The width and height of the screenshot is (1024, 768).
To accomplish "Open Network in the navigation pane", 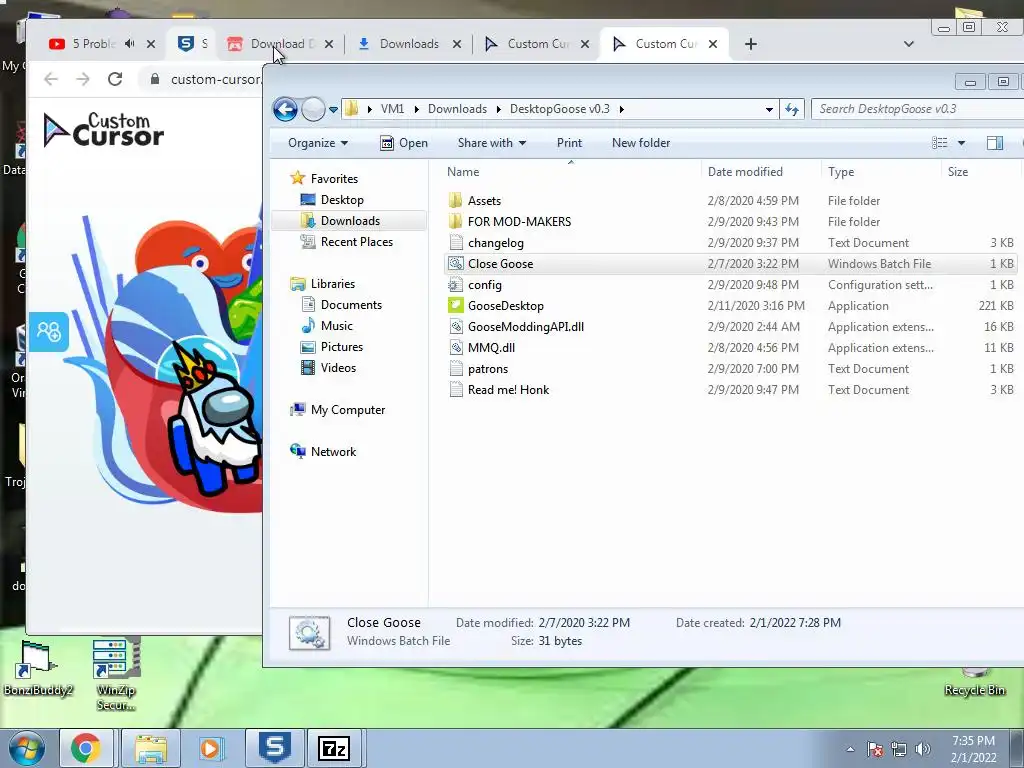I will click(333, 451).
